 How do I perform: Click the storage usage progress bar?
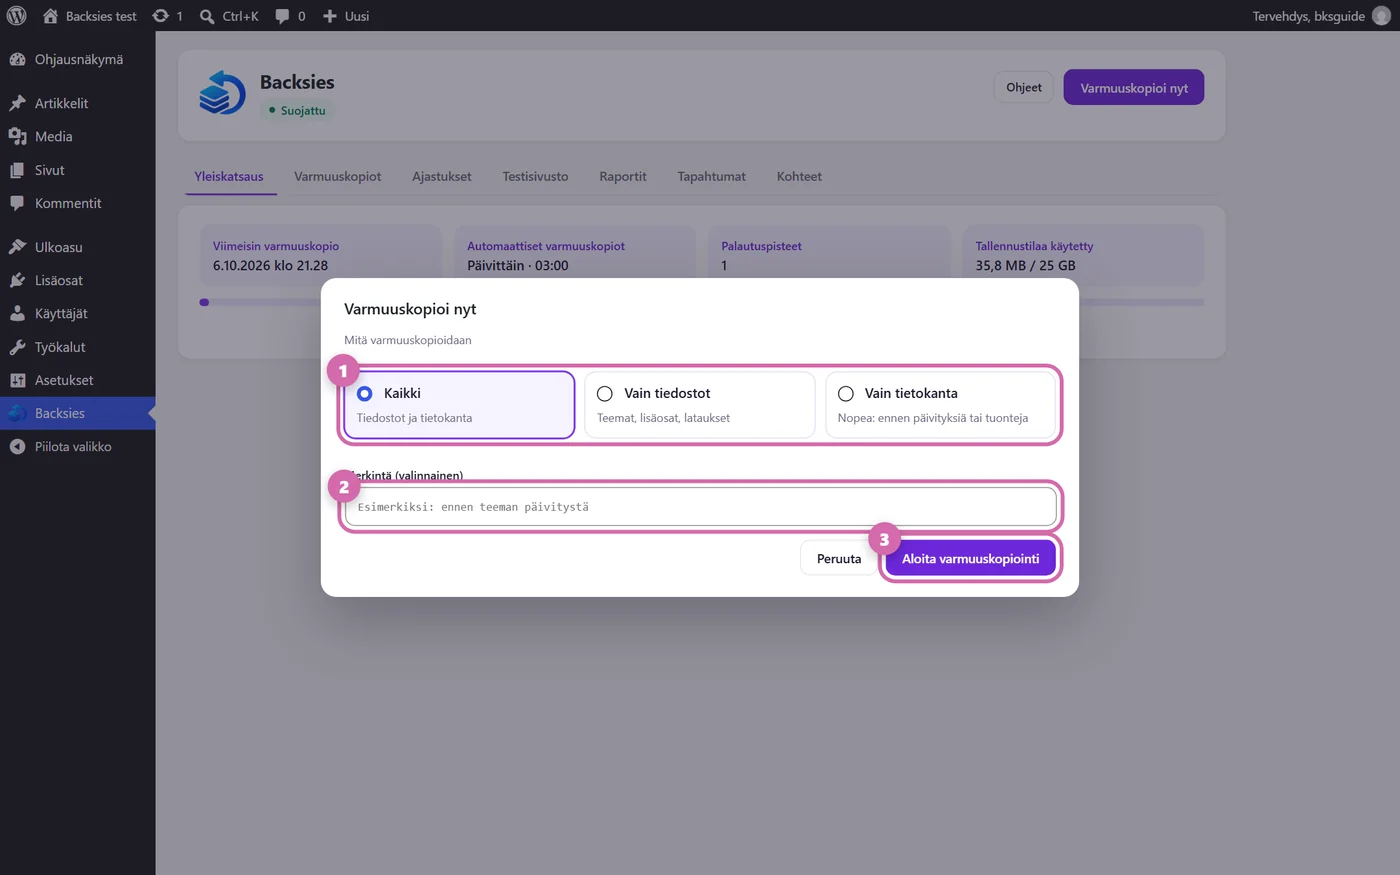point(701,302)
